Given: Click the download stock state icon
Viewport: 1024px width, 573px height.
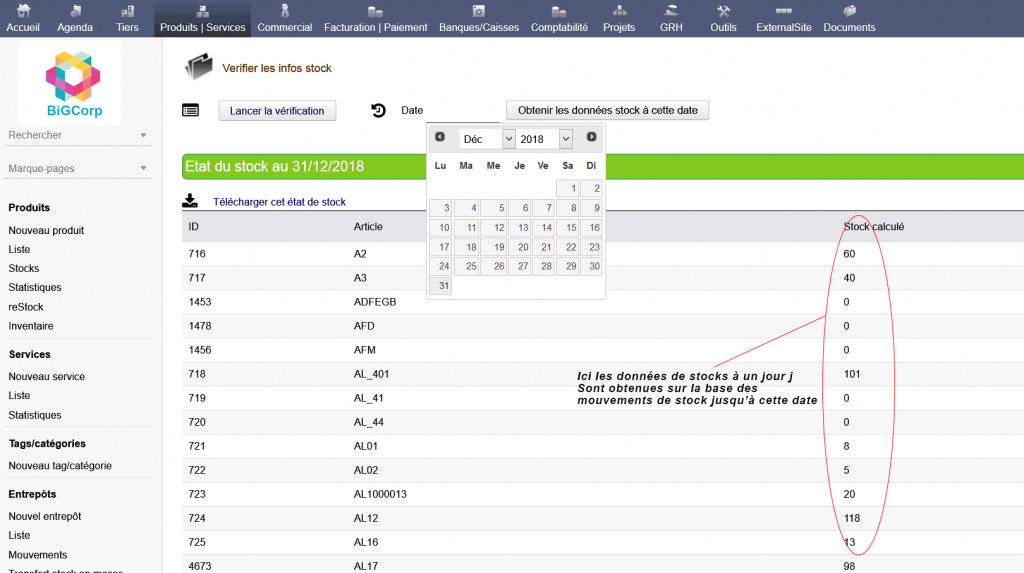Looking at the screenshot, I should click(x=190, y=201).
